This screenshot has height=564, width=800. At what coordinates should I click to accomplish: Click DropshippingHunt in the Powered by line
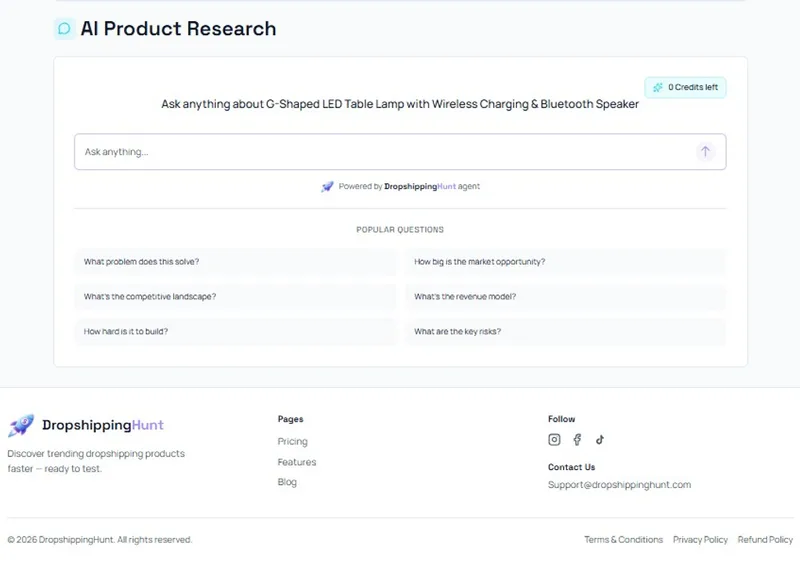(420, 187)
